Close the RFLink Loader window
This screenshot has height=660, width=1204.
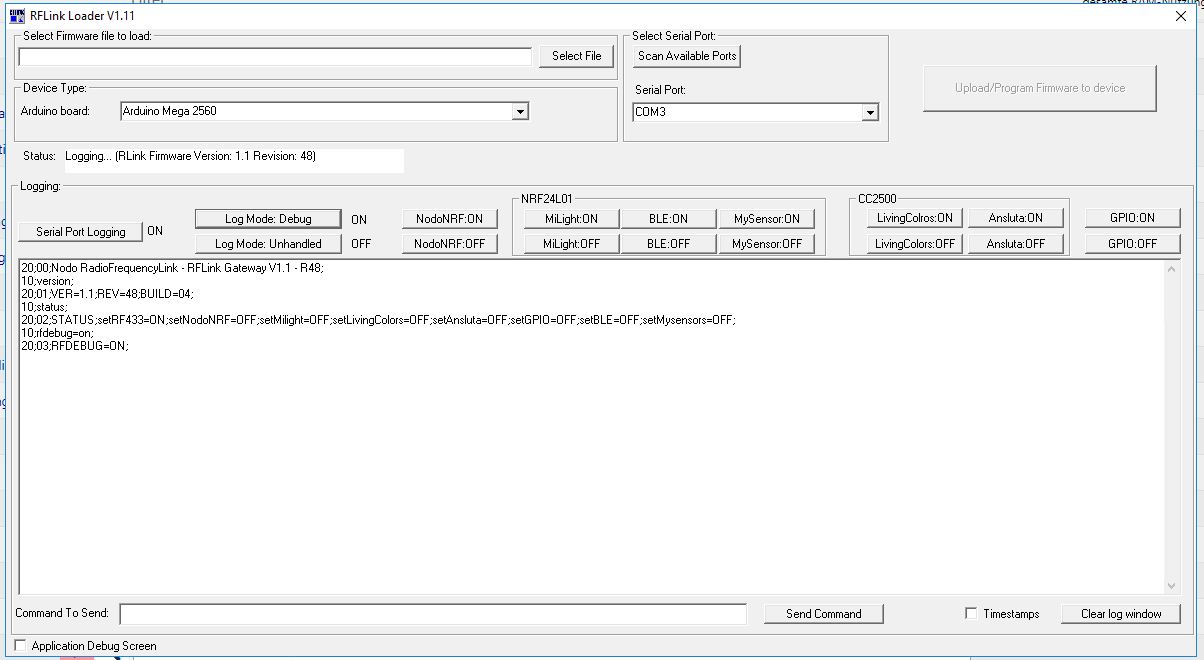coord(1181,16)
